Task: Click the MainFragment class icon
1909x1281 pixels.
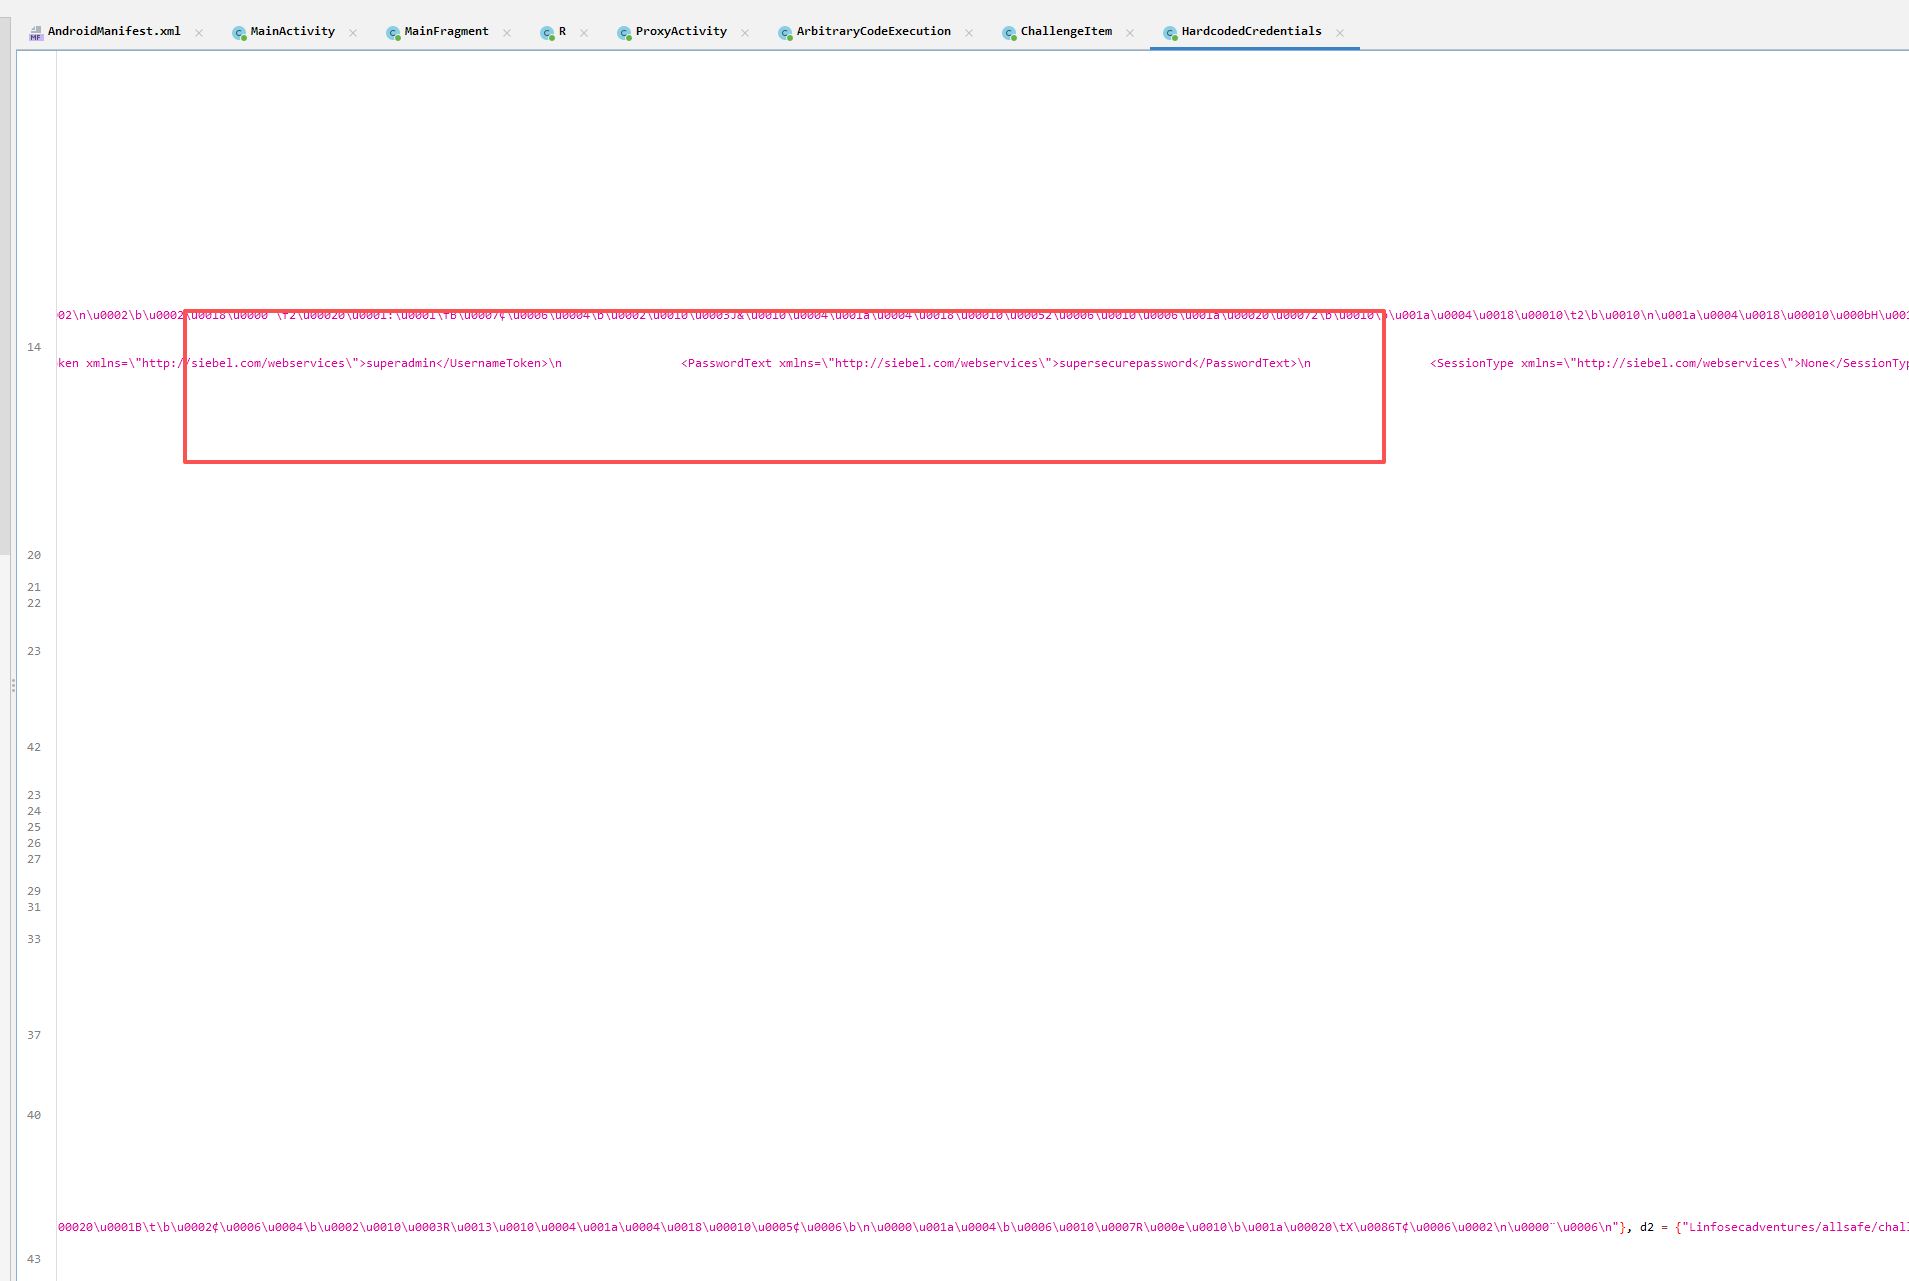Action: [x=393, y=33]
